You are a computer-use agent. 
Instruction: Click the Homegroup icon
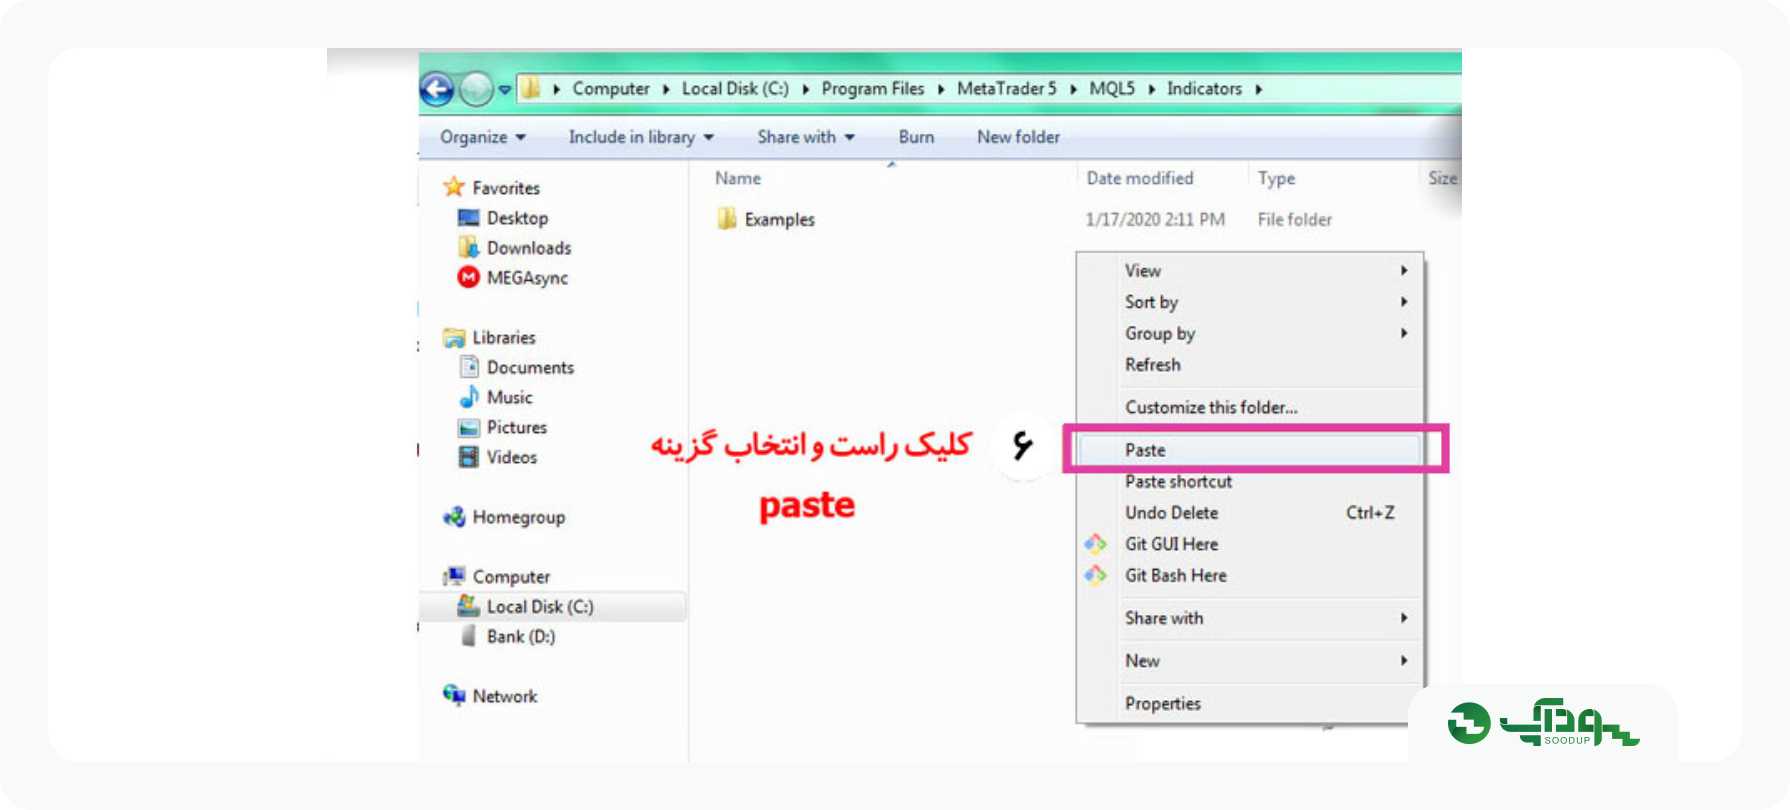454,517
